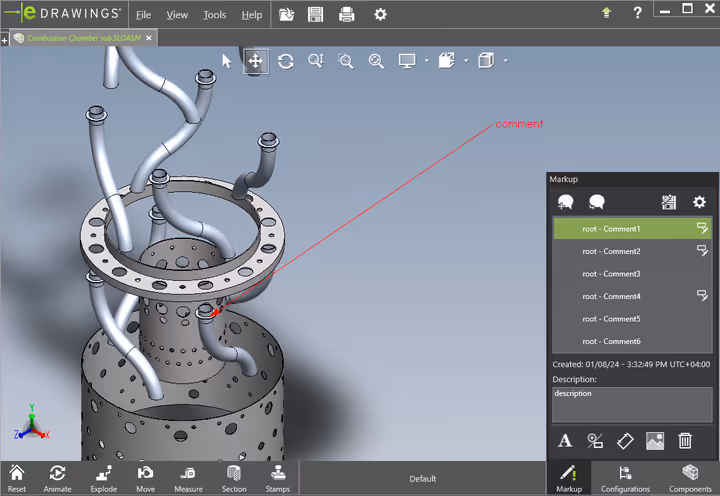Select root - Comment1 in markup list
The height and width of the screenshot is (496, 720).
point(632,229)
